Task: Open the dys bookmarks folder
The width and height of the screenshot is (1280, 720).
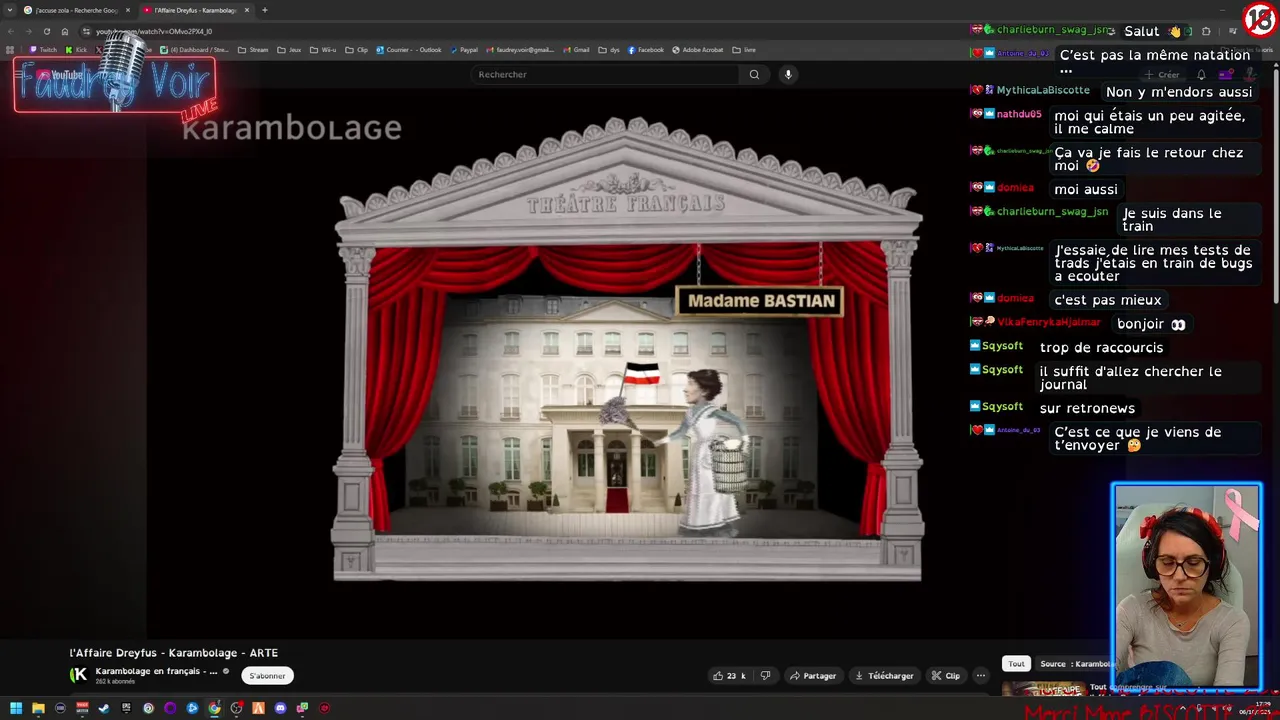Action: (607, 50)
